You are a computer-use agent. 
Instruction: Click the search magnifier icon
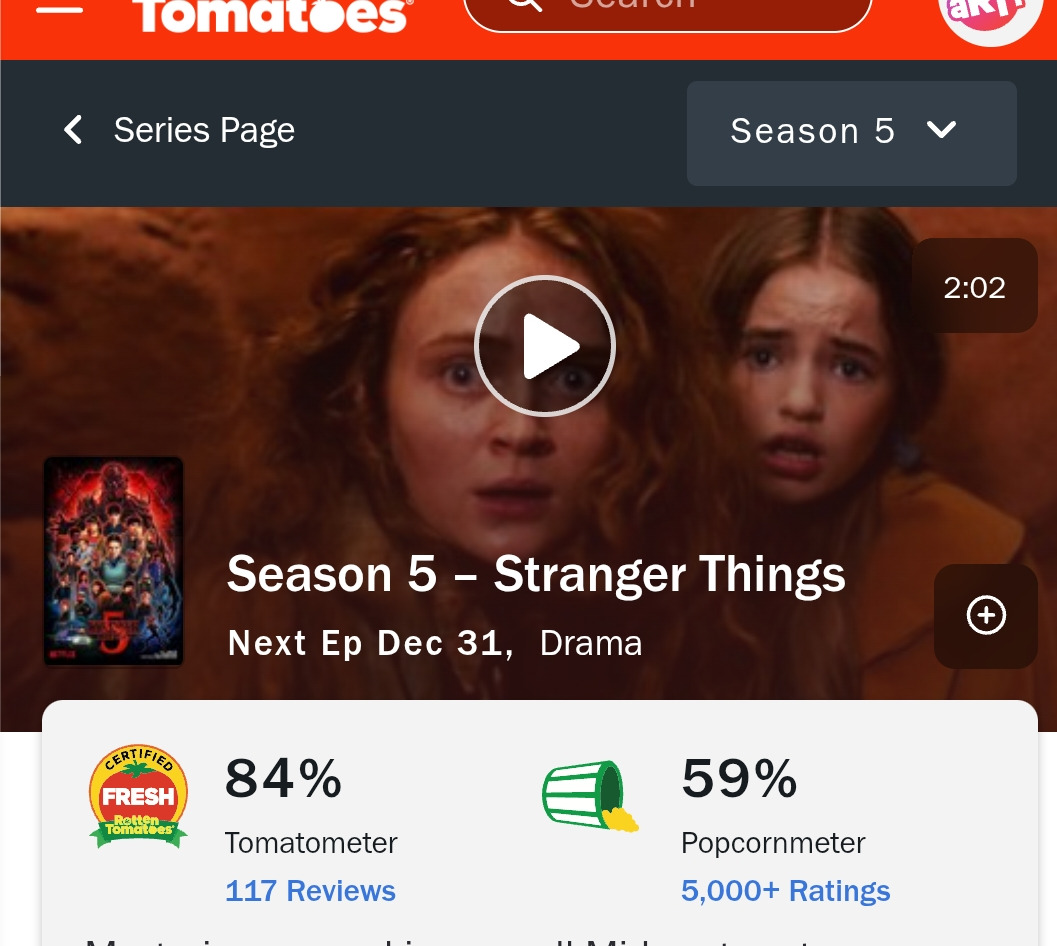525,4
